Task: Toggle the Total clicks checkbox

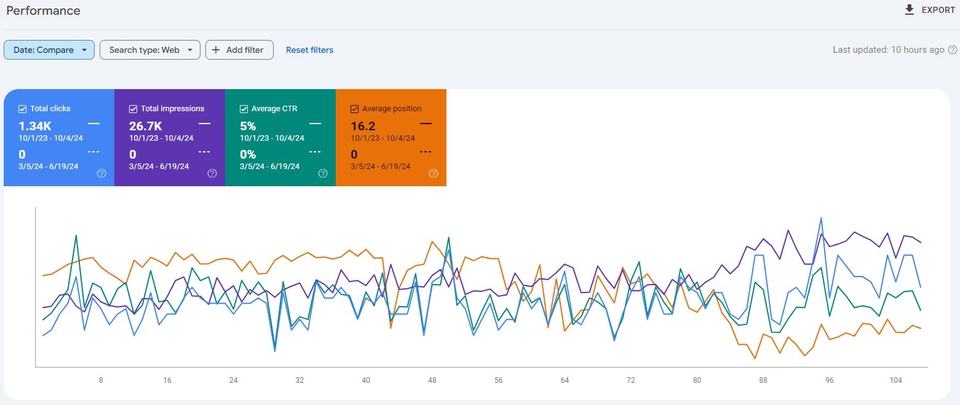Action: click(x=23, y=108)
